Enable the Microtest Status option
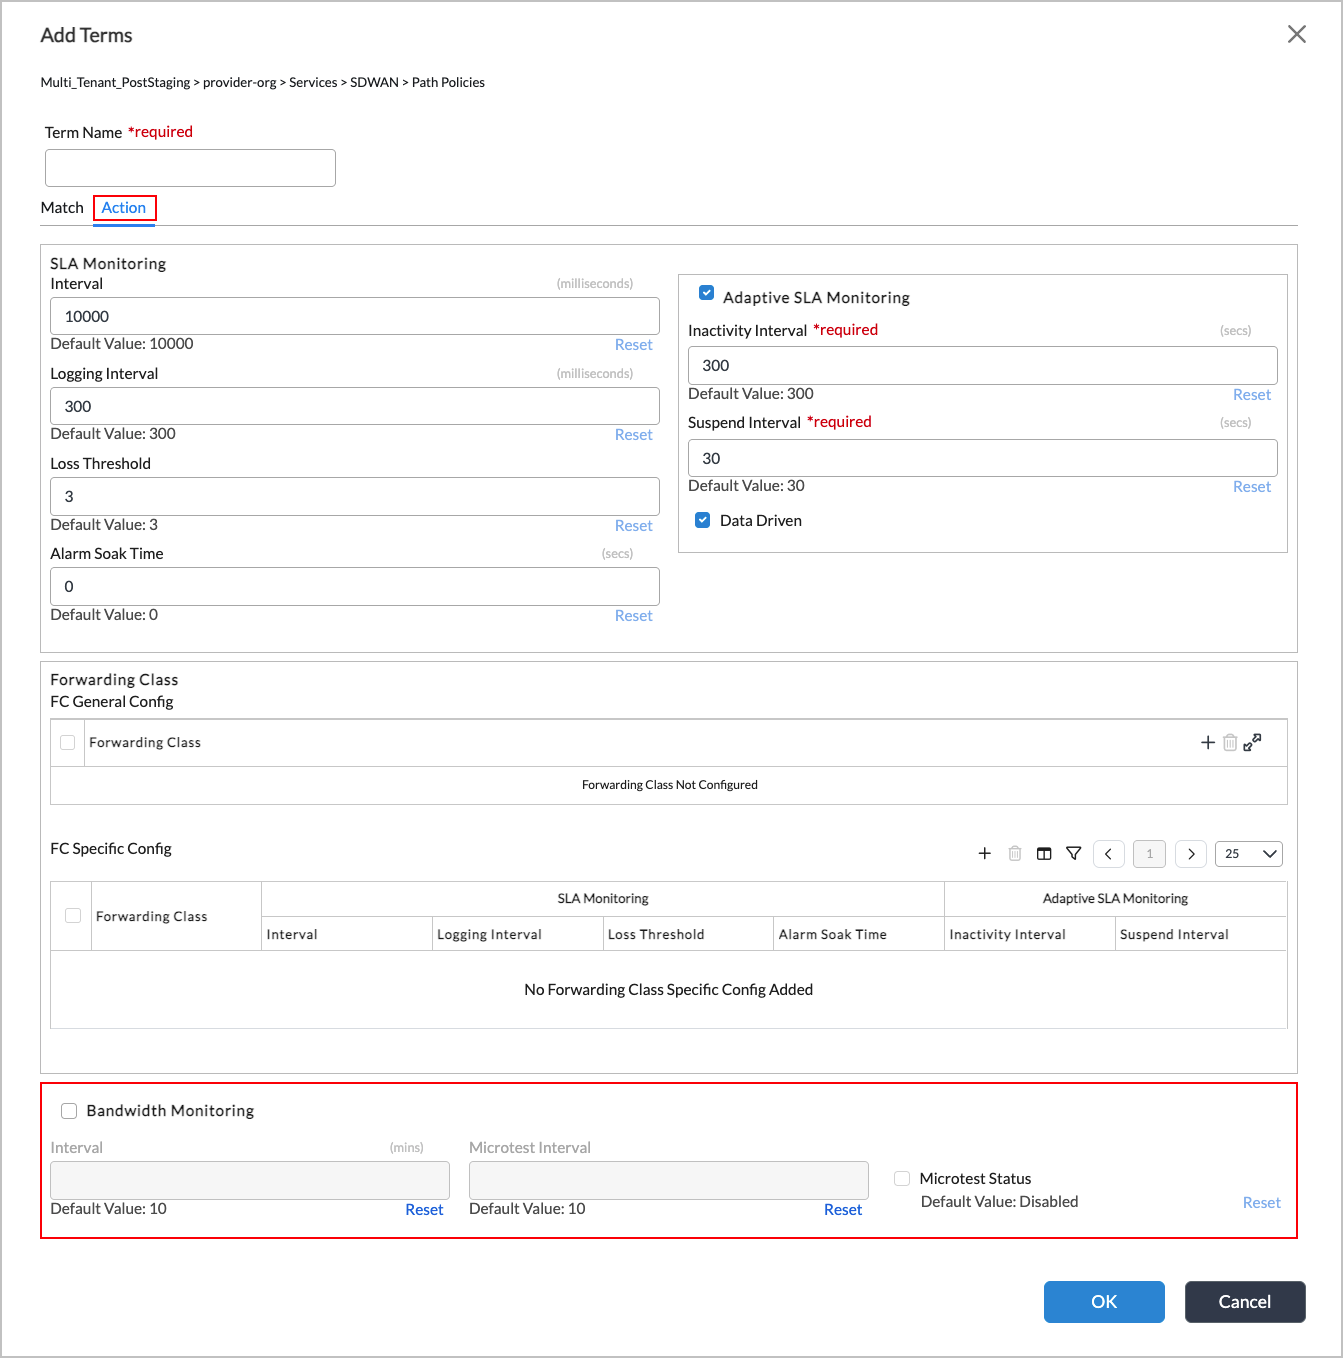This screenshot has height=1358, width=1343. [901, 1178]
